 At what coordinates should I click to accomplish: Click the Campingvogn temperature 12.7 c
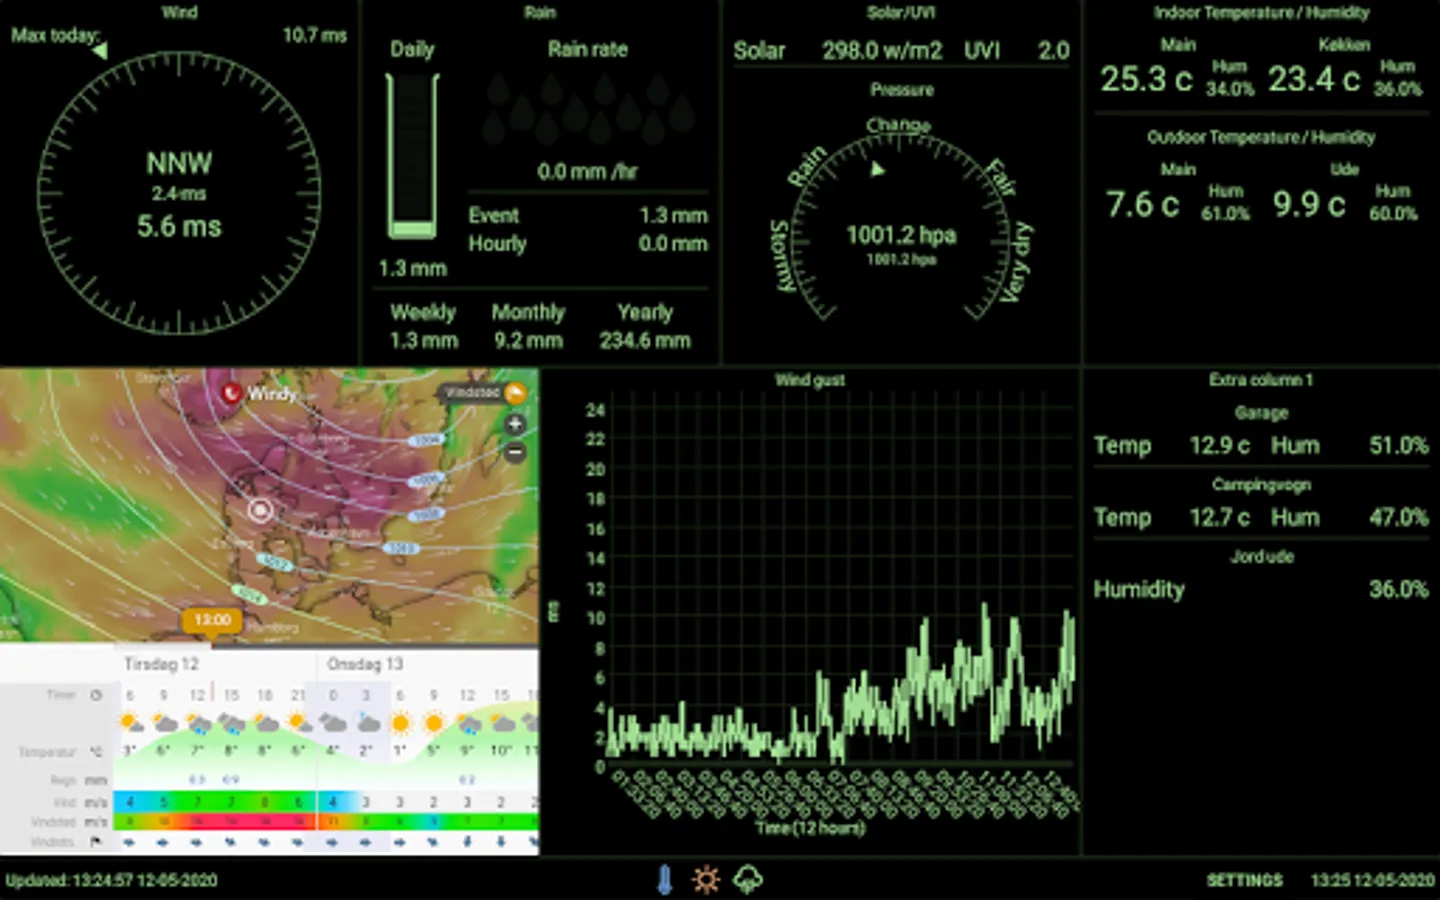[x=1219, y=517]
